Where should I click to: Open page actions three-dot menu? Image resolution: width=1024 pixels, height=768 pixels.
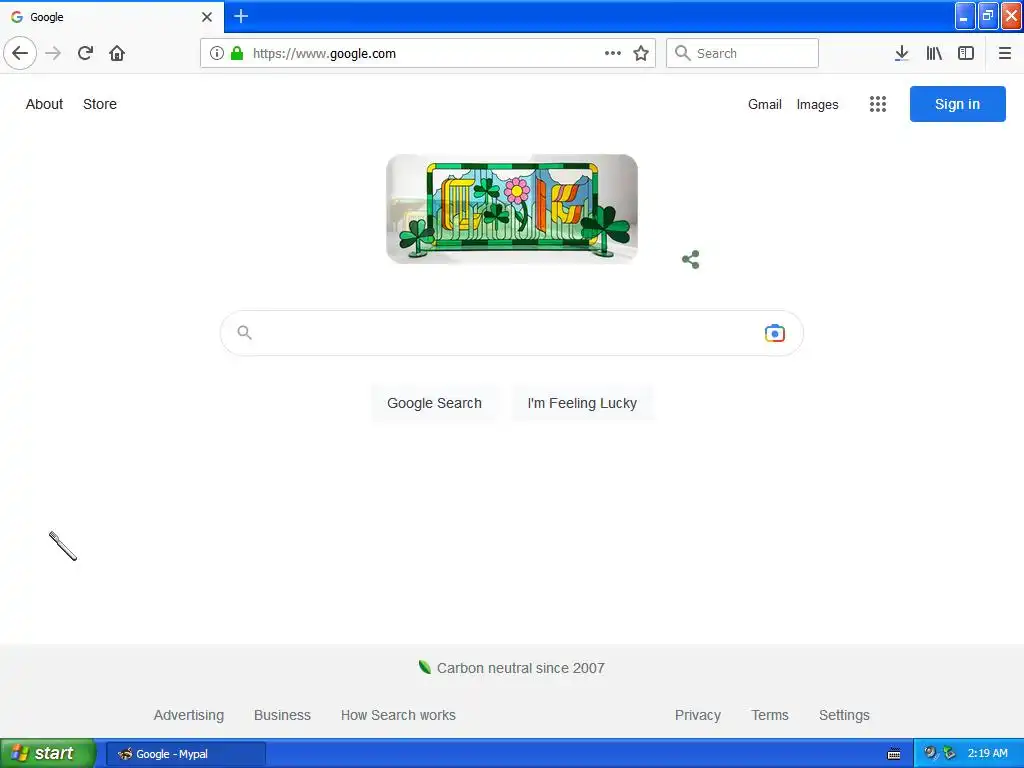613,53
